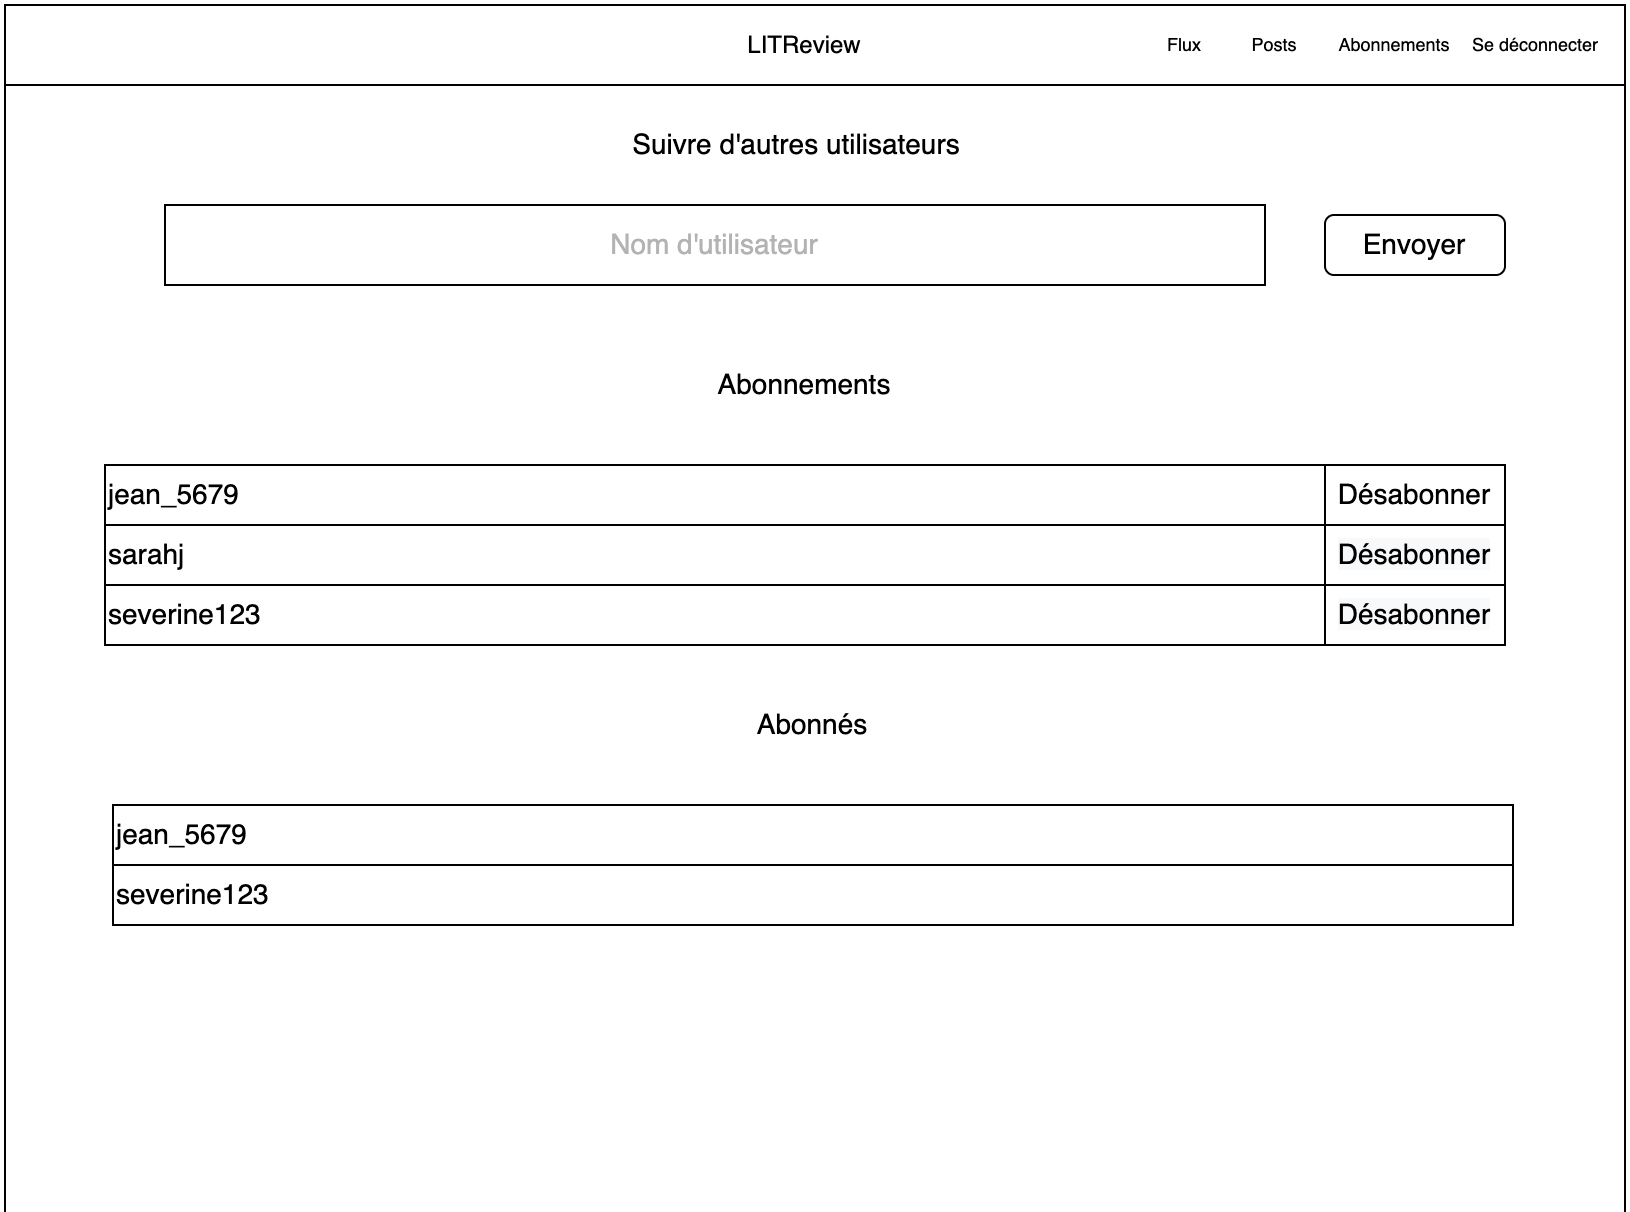This screenshot has width=1630, height=1212.
Task: Click Désabonner next to sarahj
Action: 1413,555
